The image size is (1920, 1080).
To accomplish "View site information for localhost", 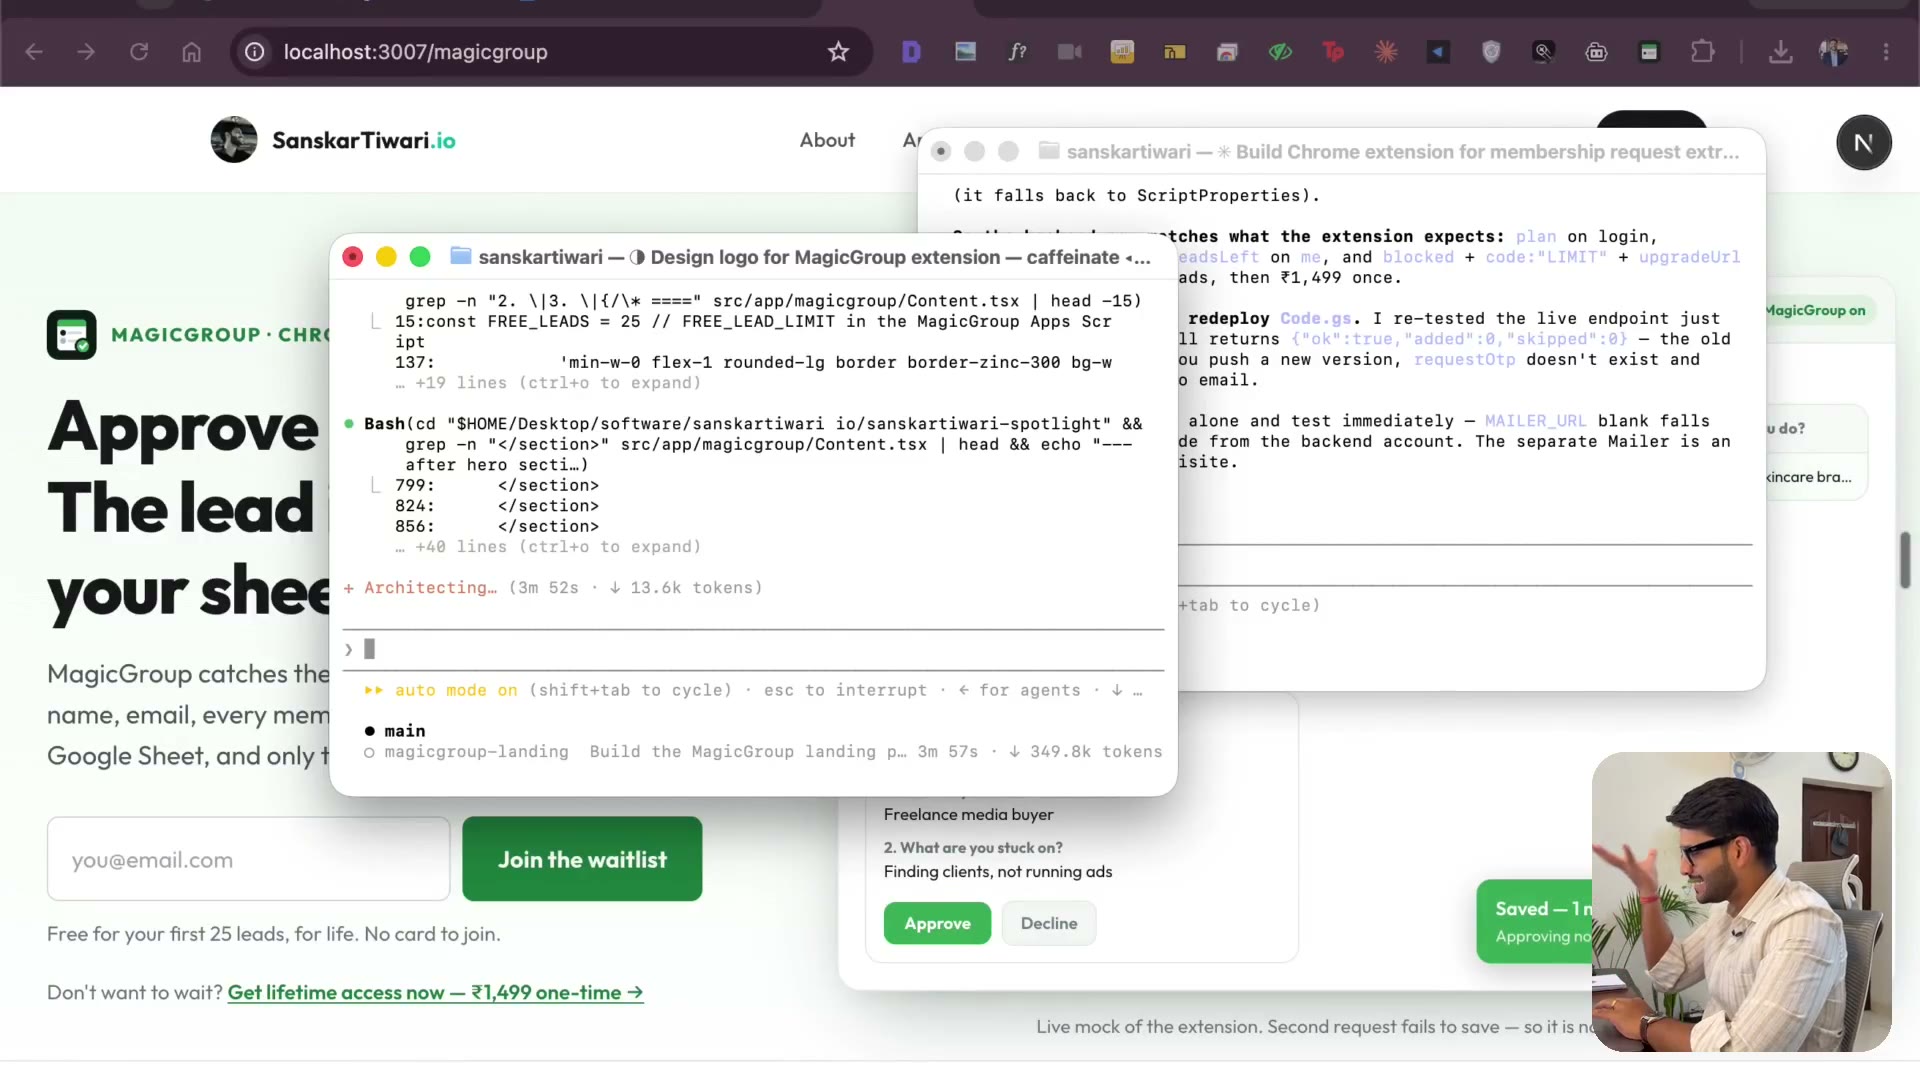I will point(255,52).
